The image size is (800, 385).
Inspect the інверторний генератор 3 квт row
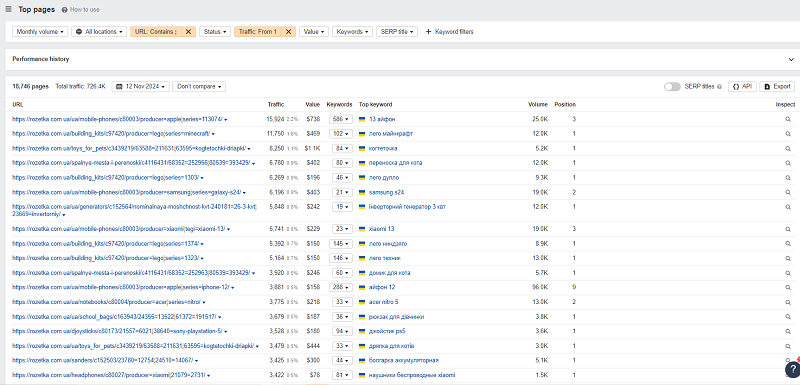pos(788,207)
